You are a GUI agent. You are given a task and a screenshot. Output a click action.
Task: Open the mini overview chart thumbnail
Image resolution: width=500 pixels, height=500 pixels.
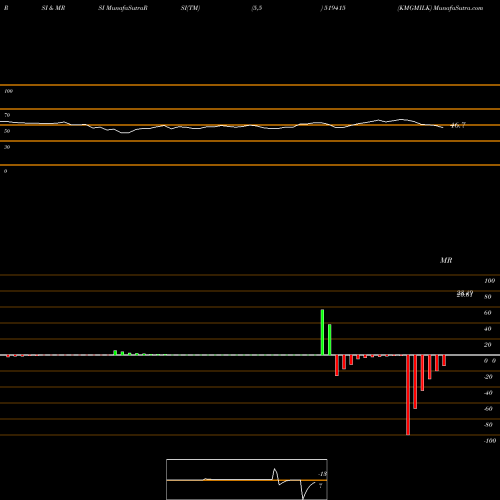tap(247, 479)
